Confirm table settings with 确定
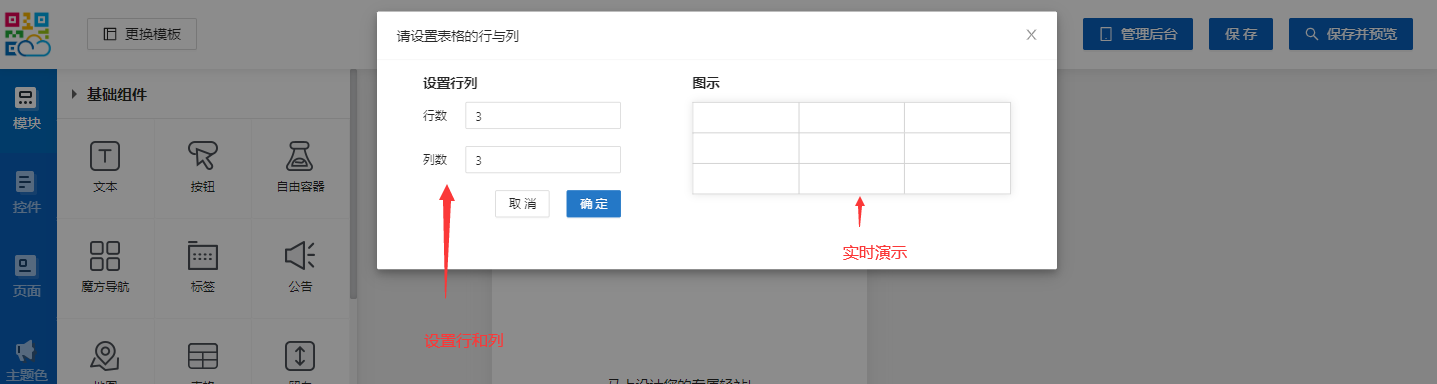Screen dimensions: 1437x384 593,204
